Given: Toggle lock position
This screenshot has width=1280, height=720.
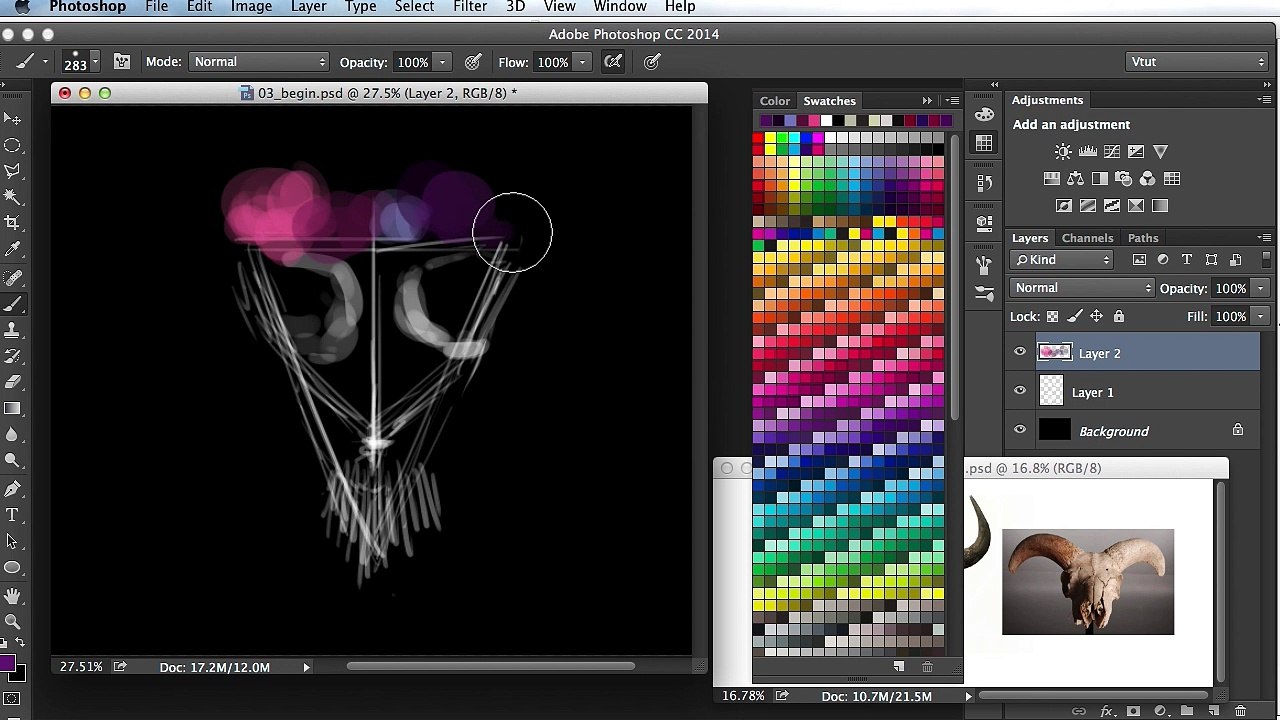Looking at the screenshot, I should point(1097,316).
